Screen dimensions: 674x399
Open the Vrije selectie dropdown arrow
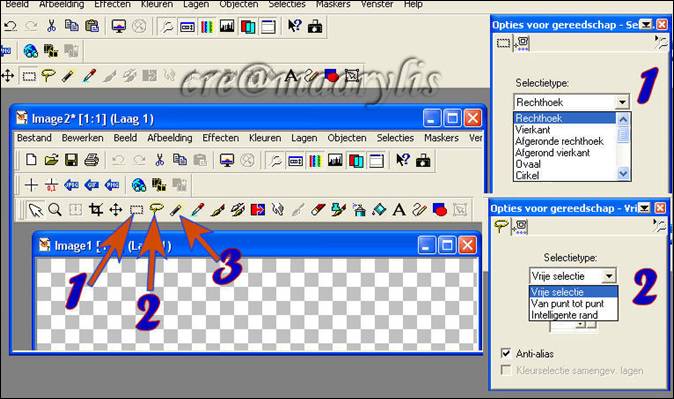pos(609,276)
